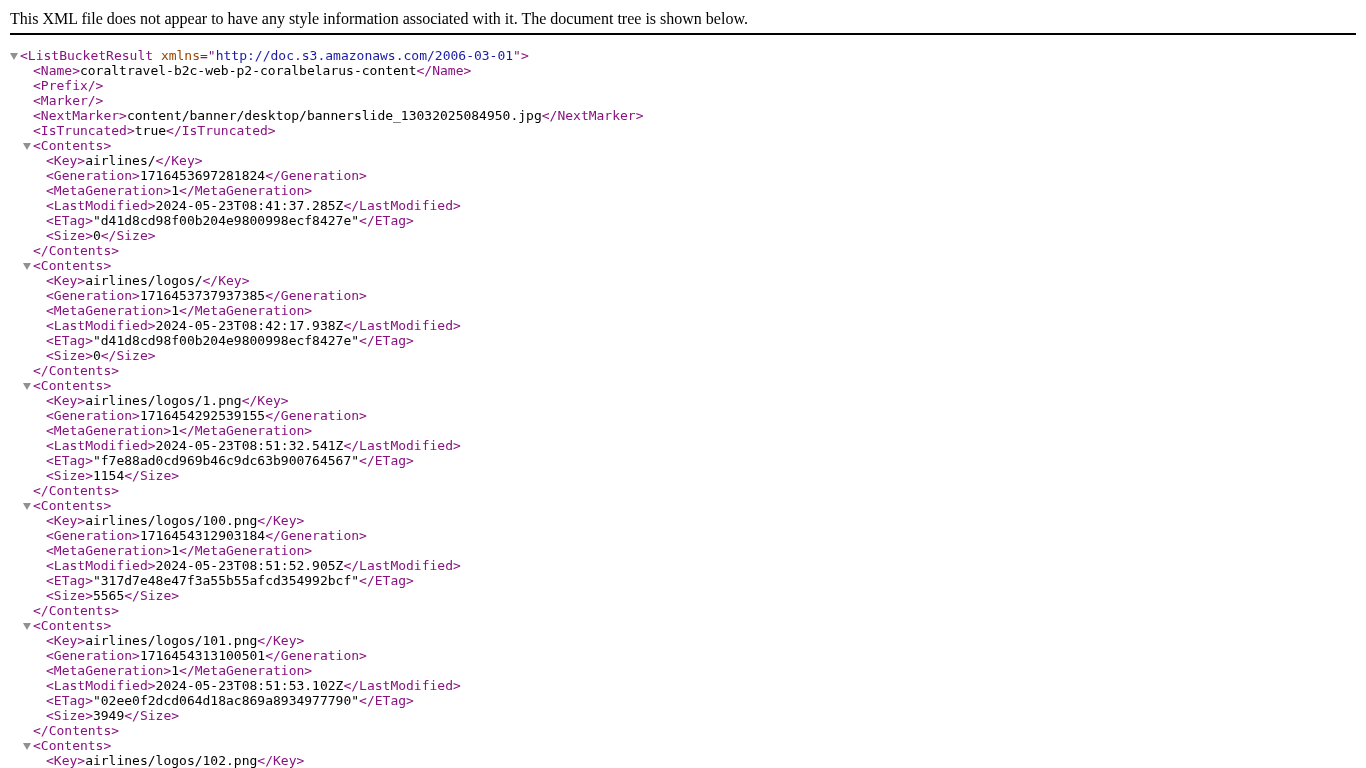This screenshot has height=768, width=1366.
Task: Click Key value airlines/logos/100.png
Action: (171, 521)
